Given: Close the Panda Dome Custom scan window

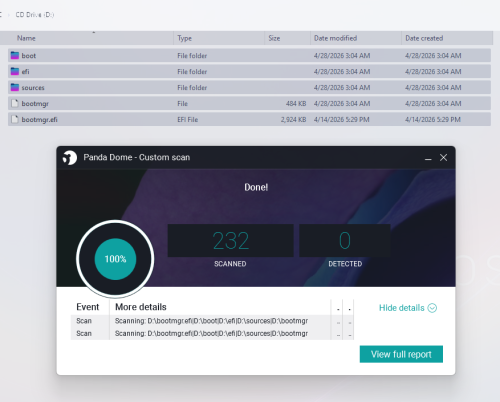Looking at the screenshot, I should pyautogui.click(x=443, y=158).
